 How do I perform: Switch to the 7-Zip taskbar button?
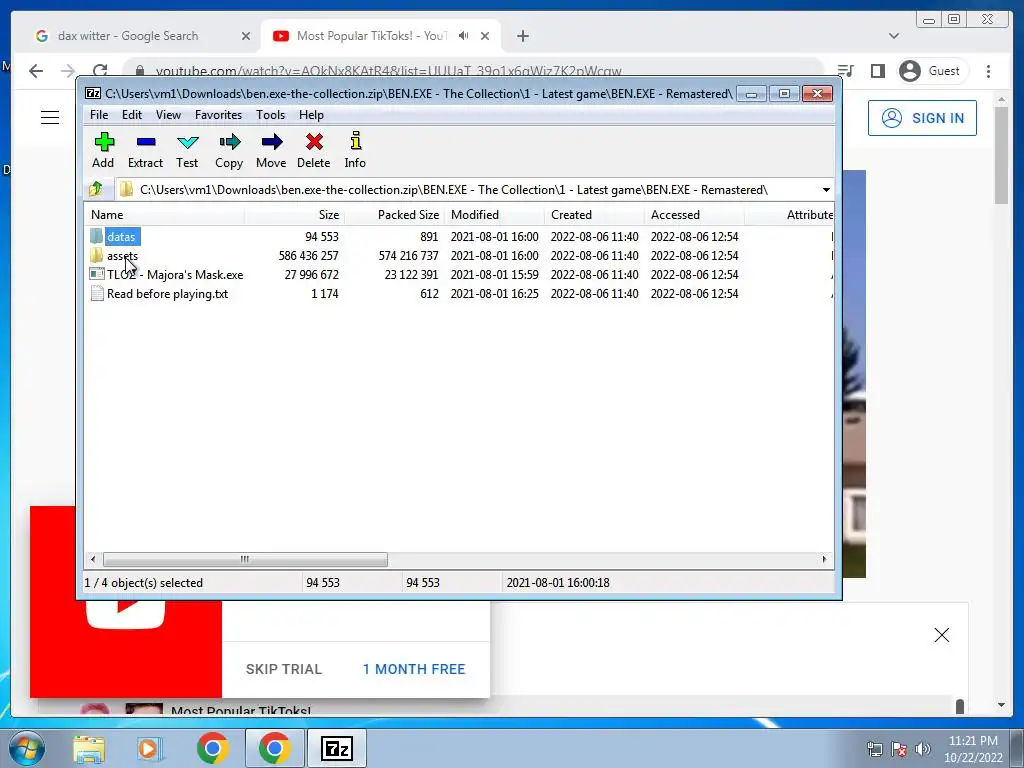click(337, 748)
